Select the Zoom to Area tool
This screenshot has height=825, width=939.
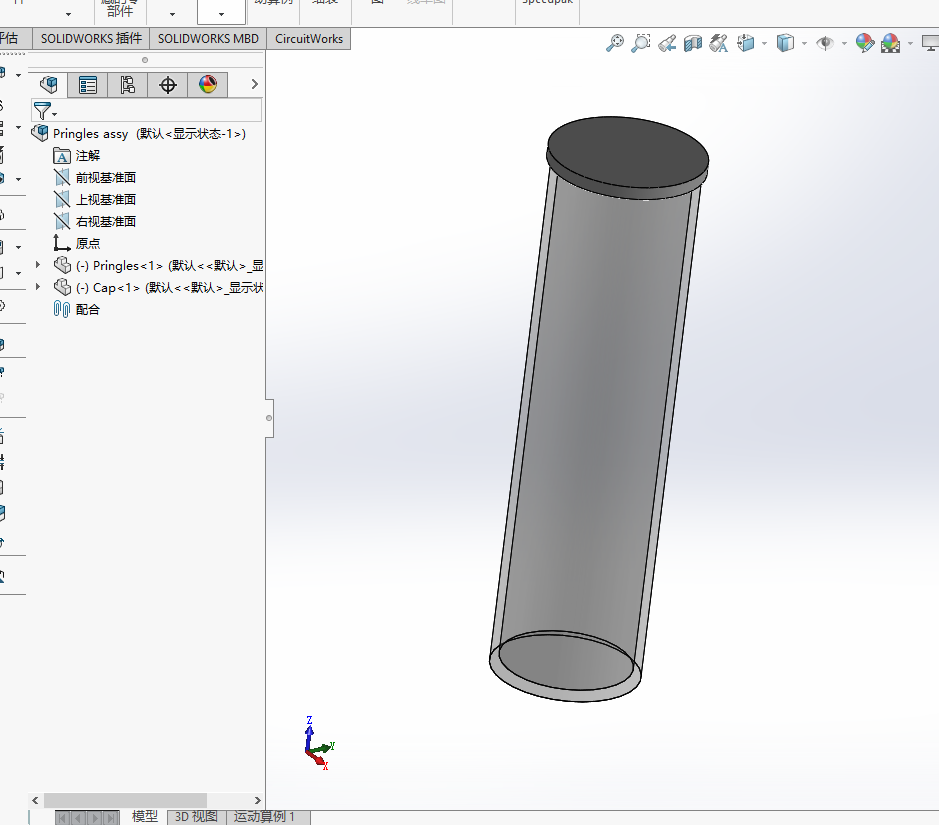[640, 43]
